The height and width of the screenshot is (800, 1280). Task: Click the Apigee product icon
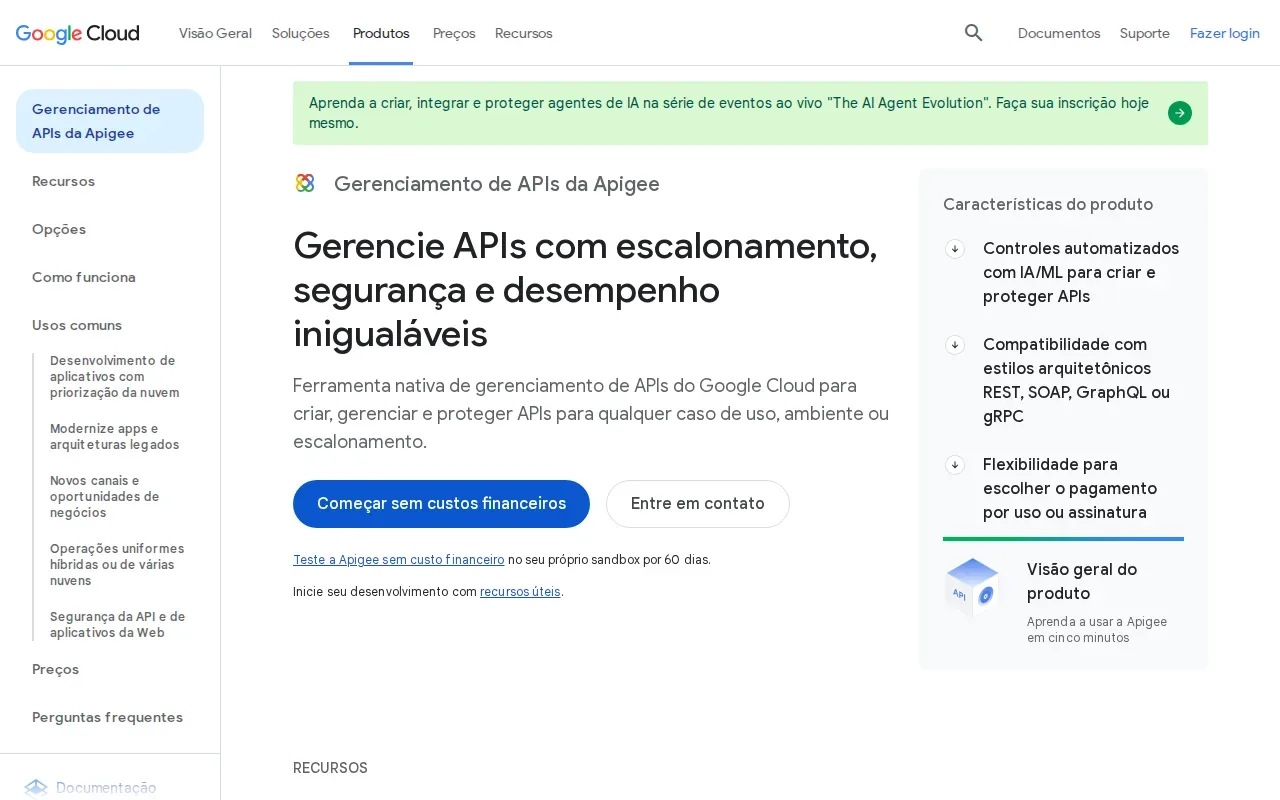click(x=305, y=183)
